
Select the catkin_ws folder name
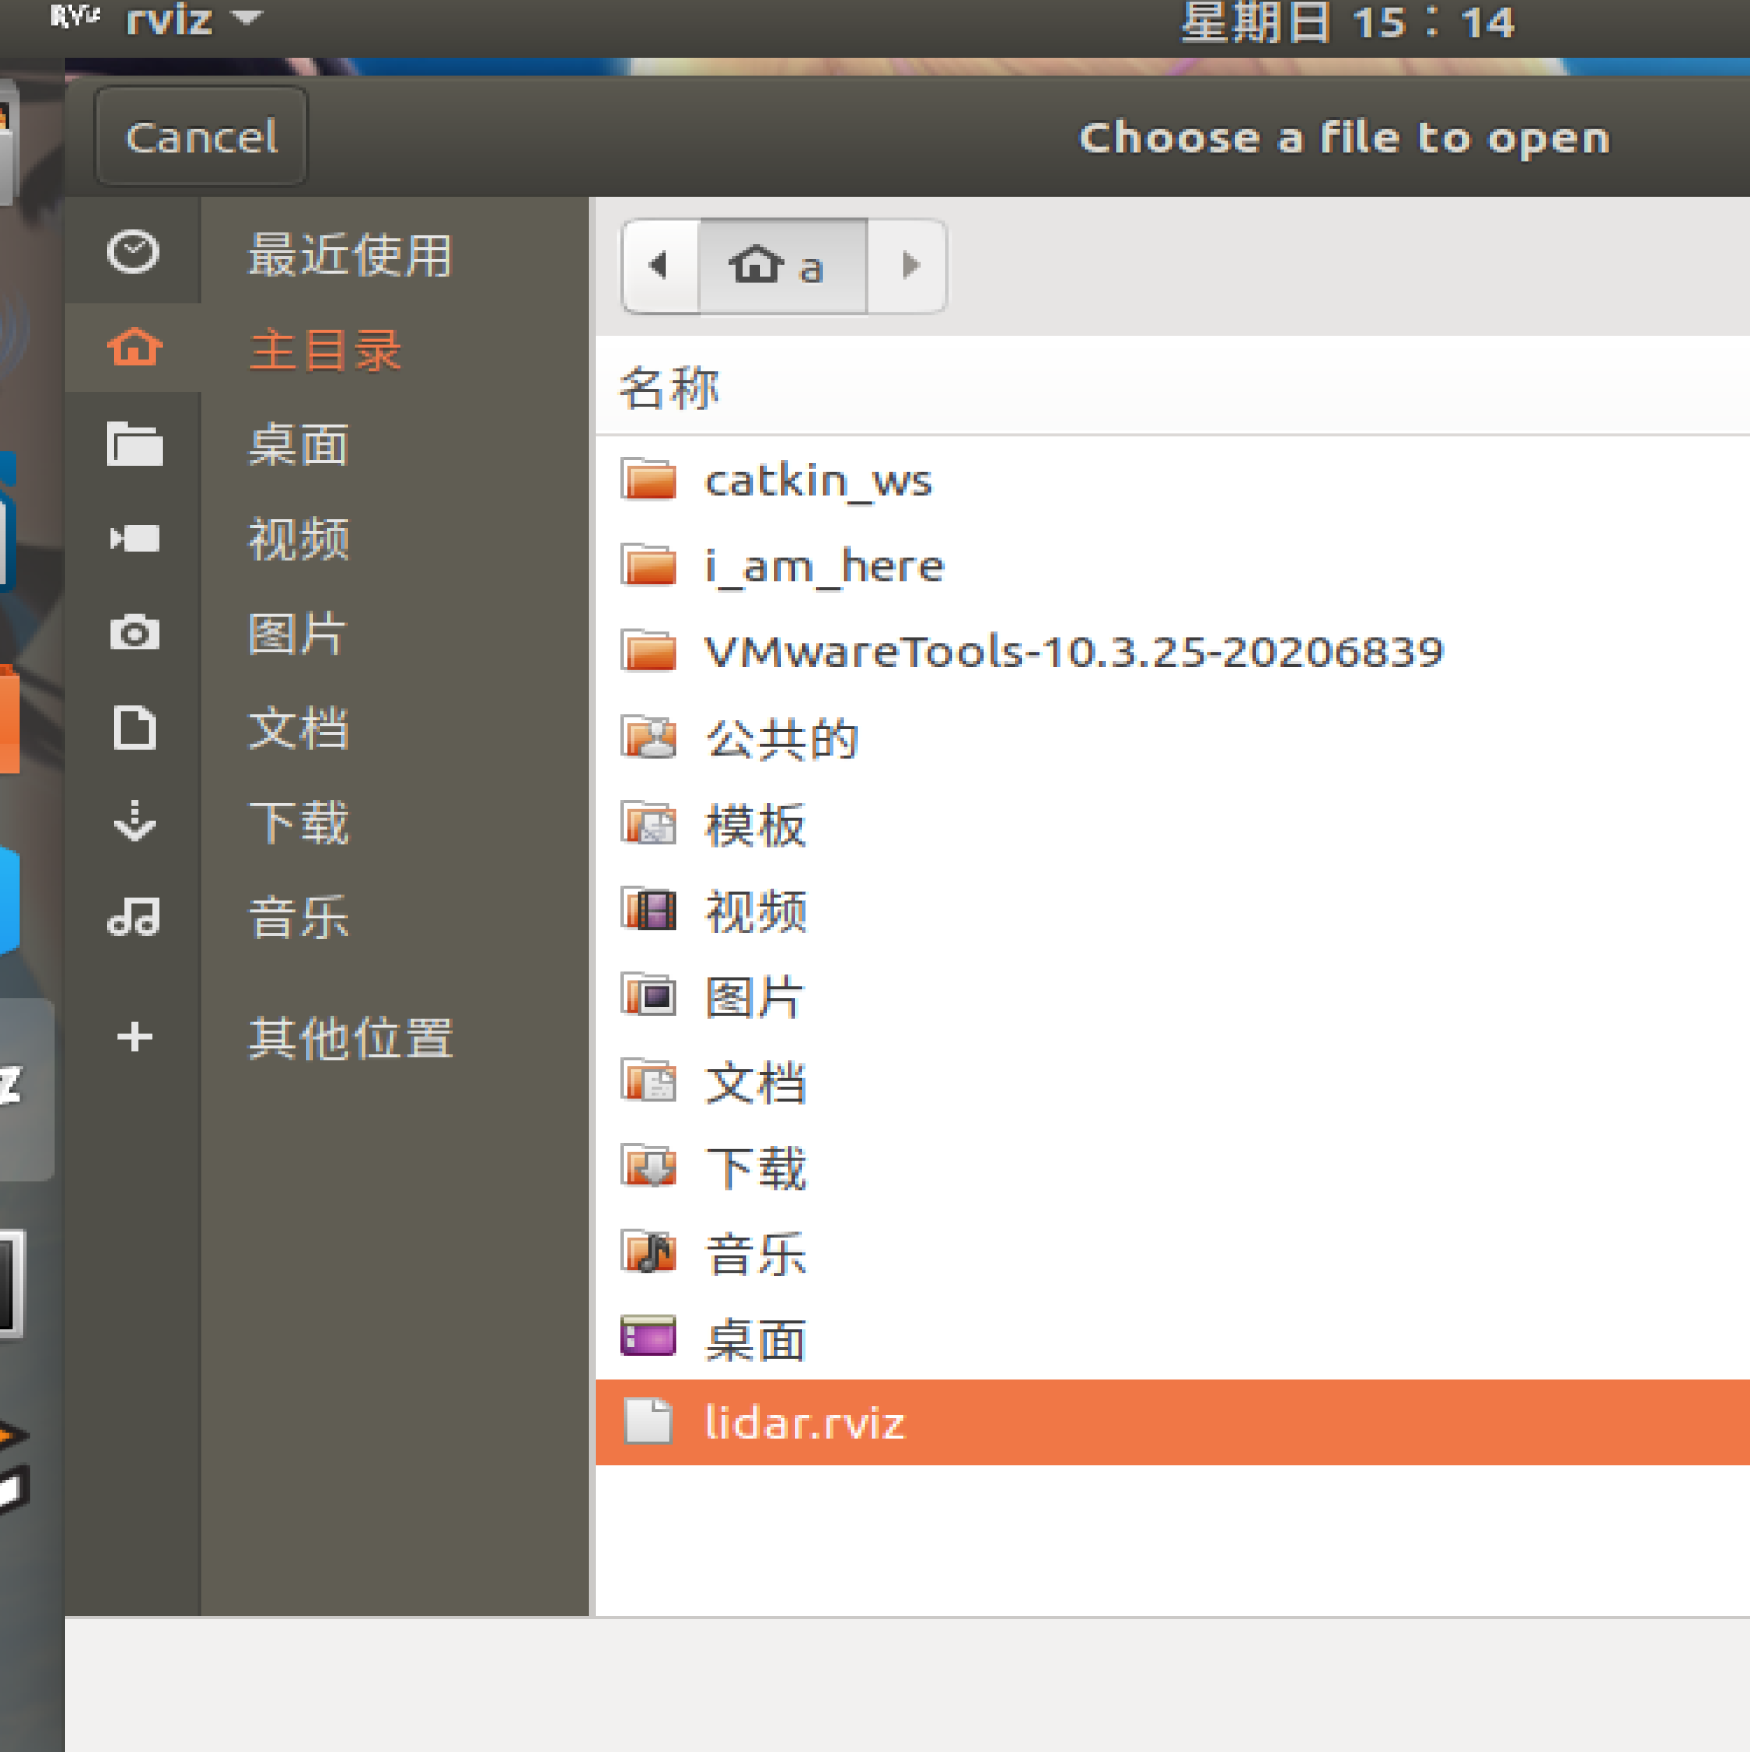818,481
